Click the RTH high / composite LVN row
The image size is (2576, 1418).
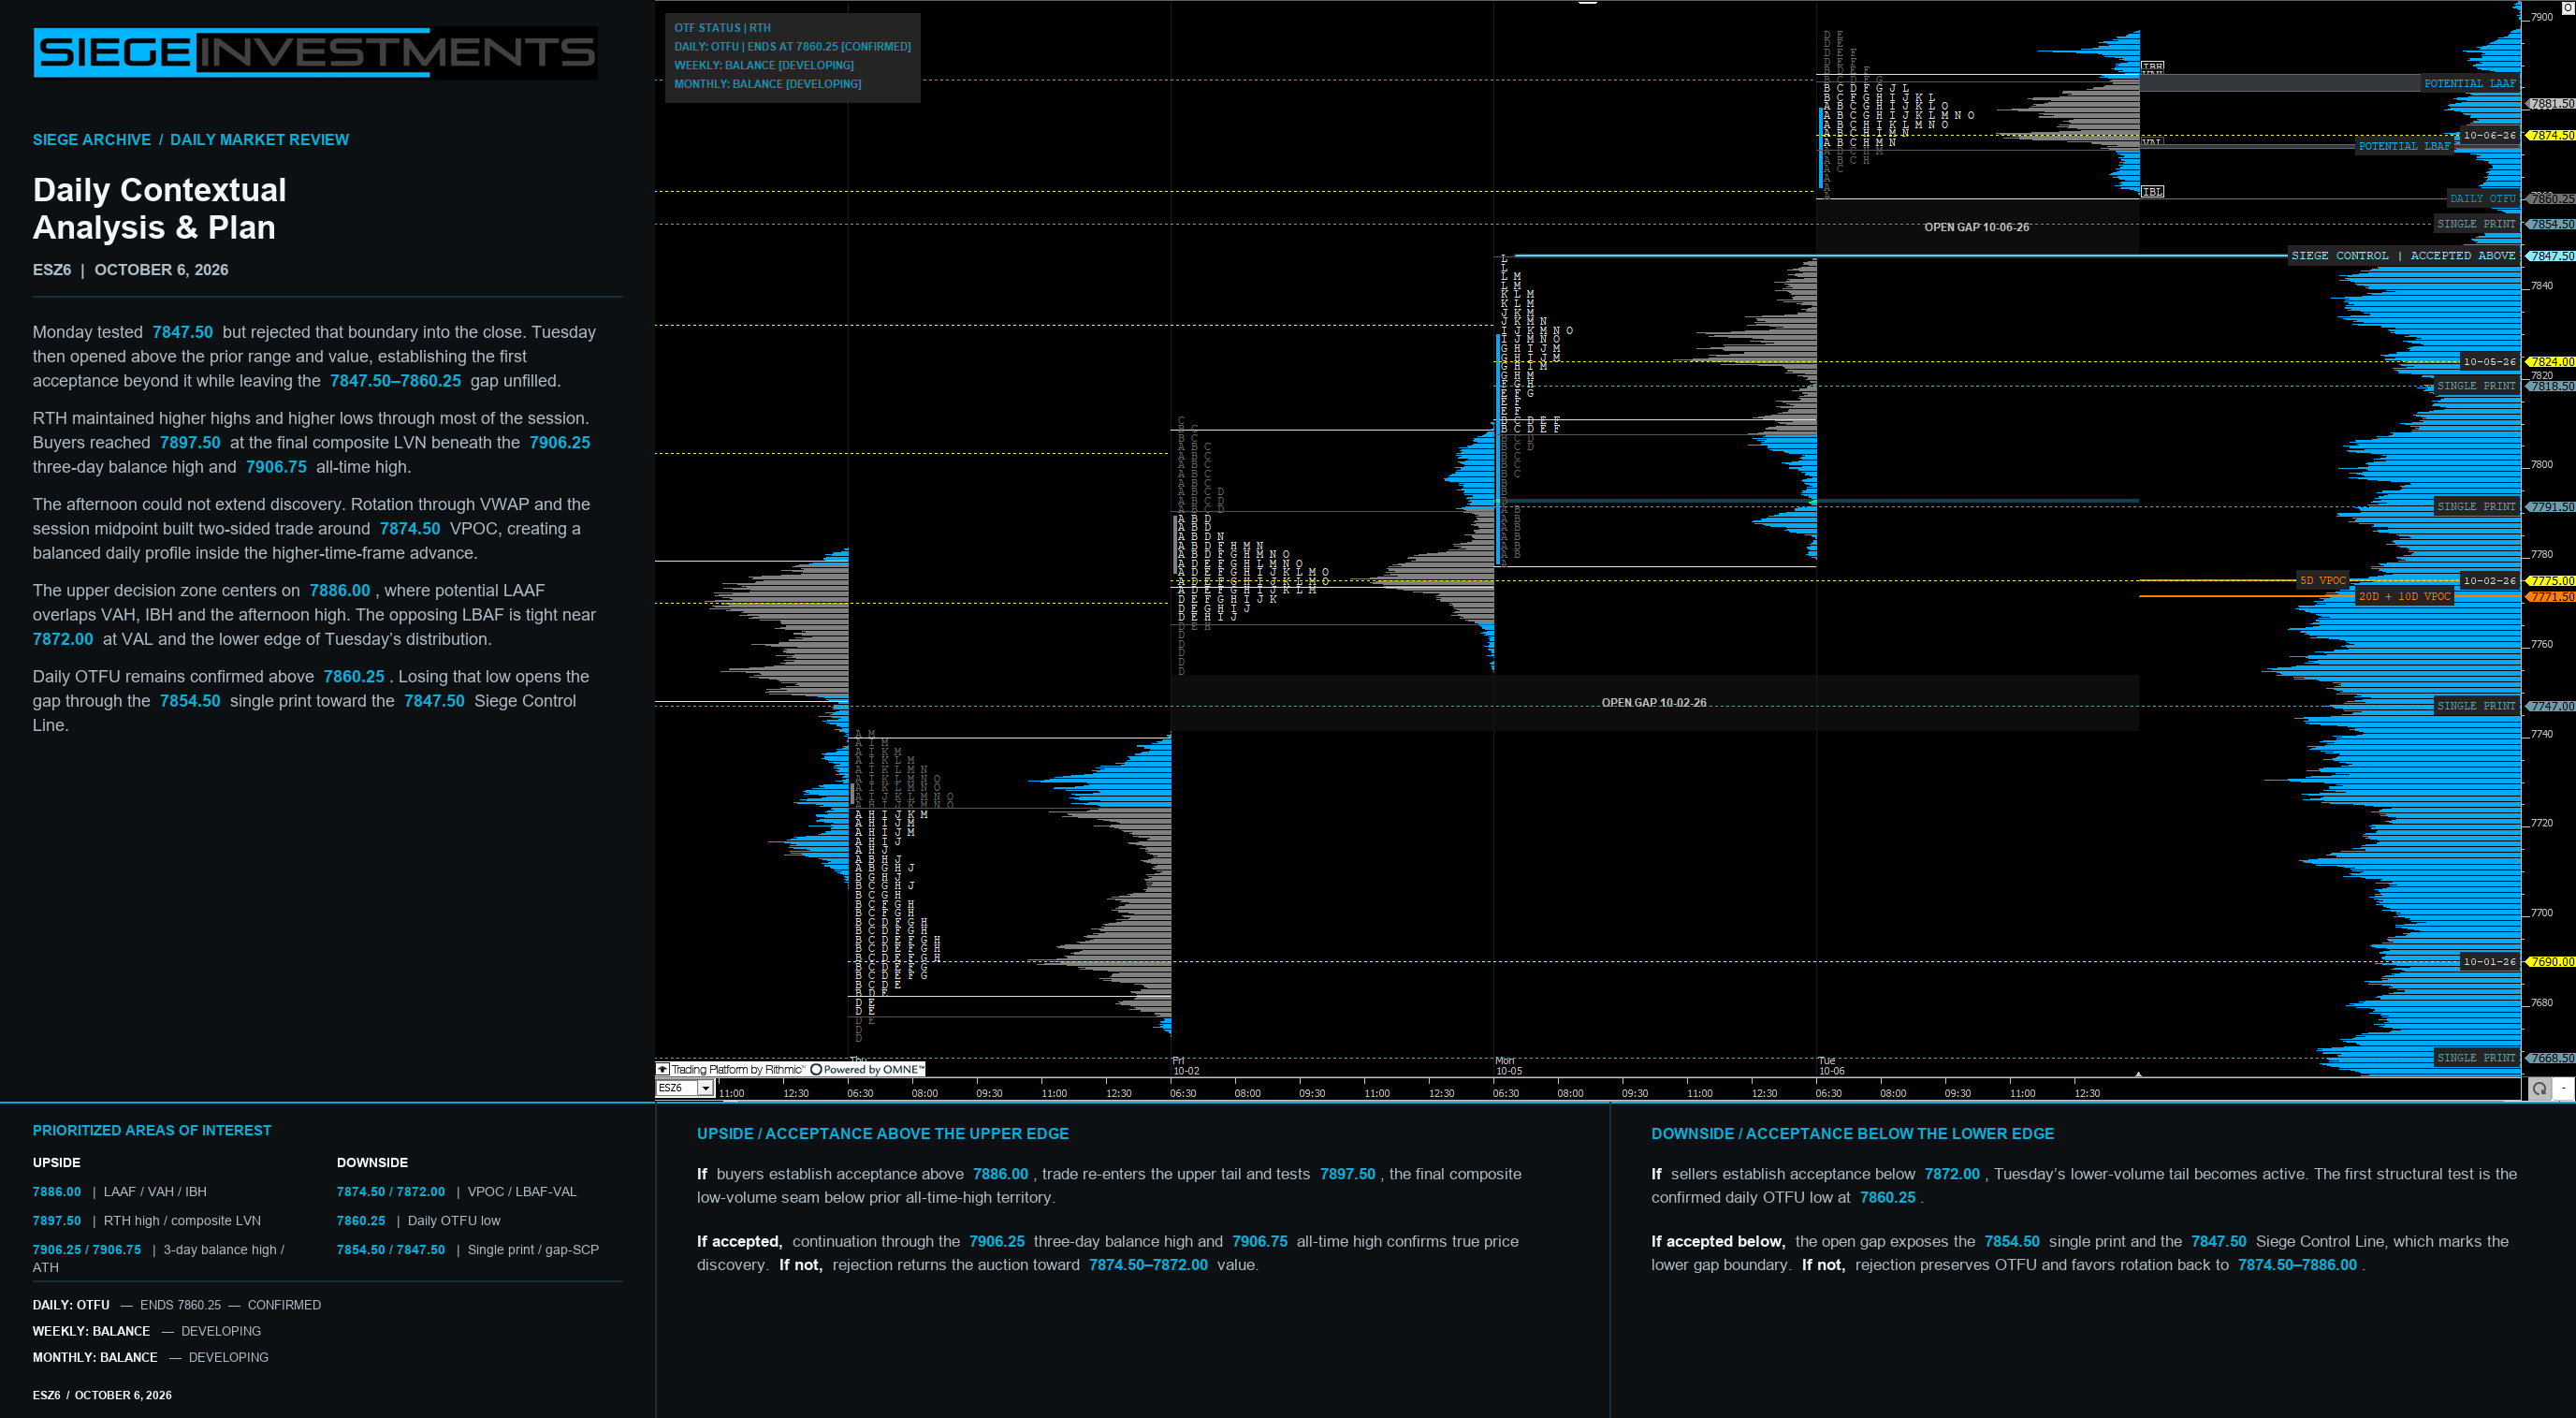147,1221
